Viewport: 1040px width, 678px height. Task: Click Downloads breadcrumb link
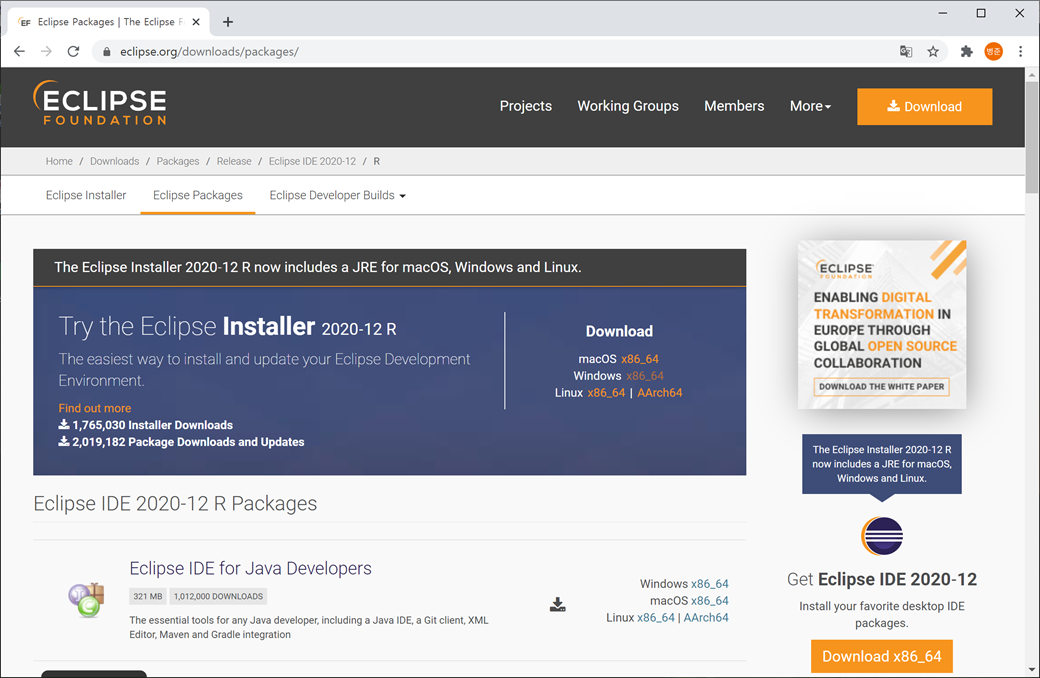tap(114, 161)
